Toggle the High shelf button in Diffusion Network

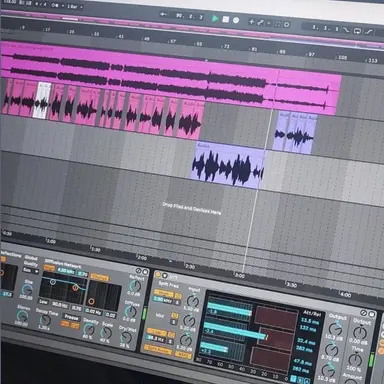(x=50, y=268)
